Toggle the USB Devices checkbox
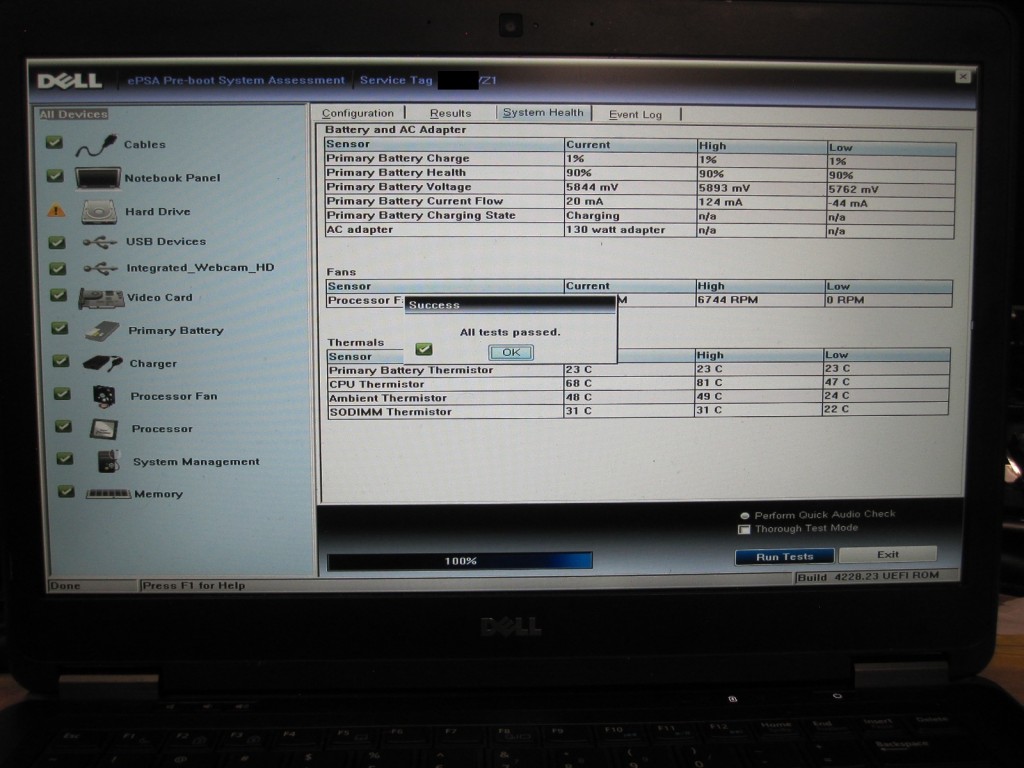 pos(57,242)
